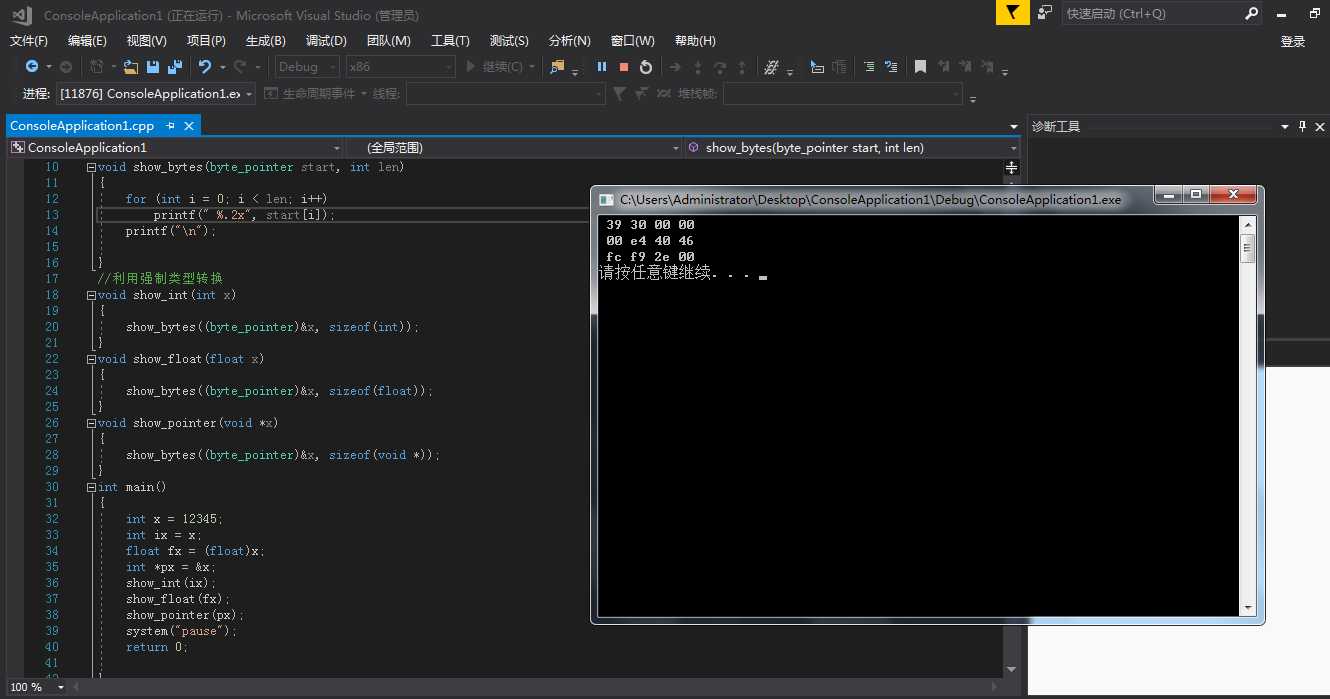The width and height of the screenshot is (1330, 699).
Task: Click the 登录 sign-in link
Action: tap(1293, 41)
